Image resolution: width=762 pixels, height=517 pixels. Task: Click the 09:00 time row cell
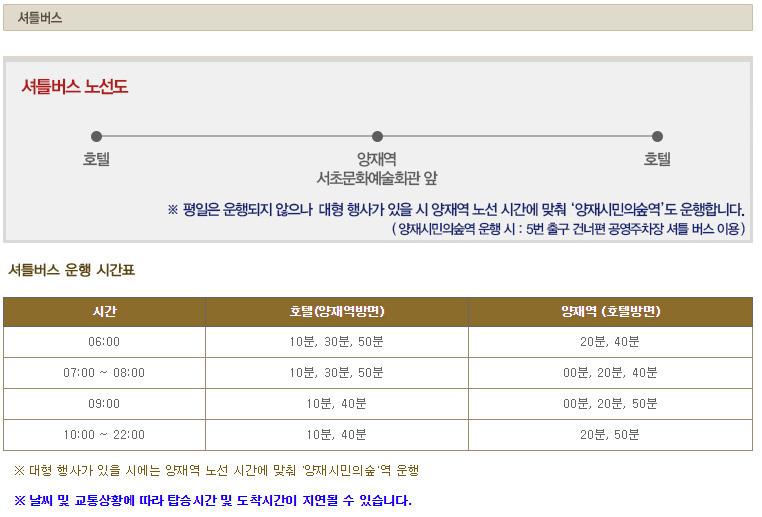click(104, 404)
